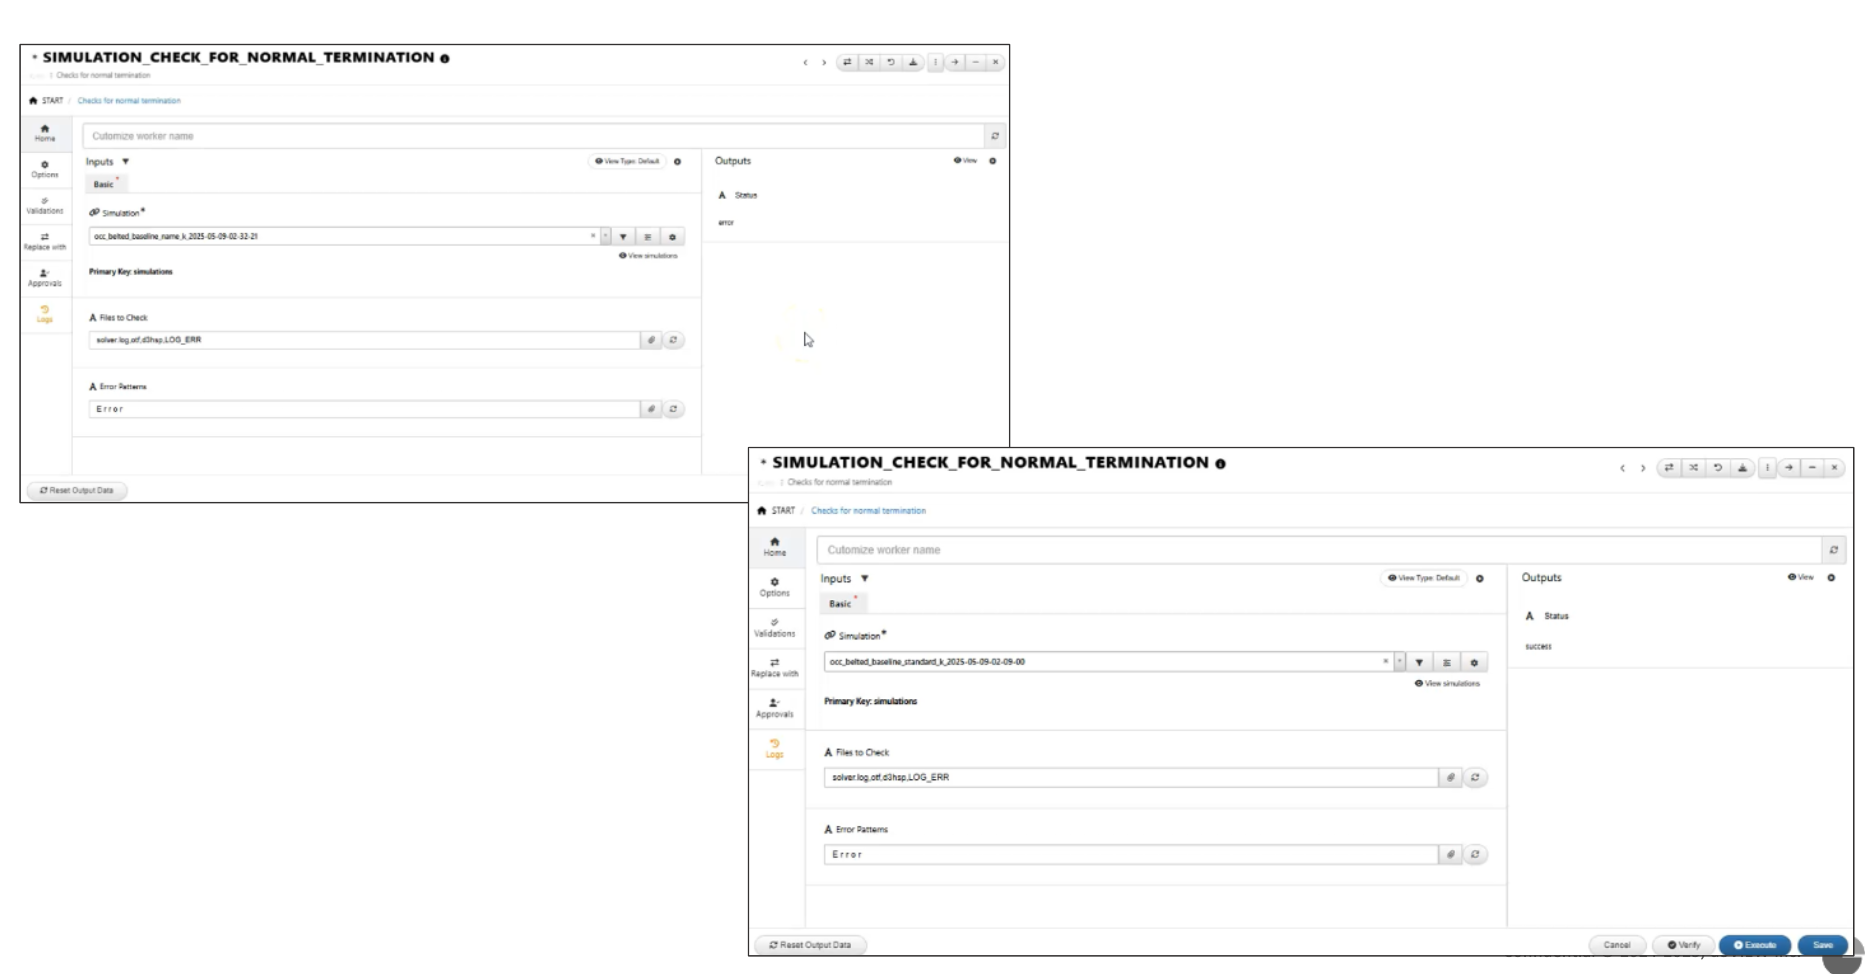Image resolution: width=1865 pixels, height=974 pixels.
Task: Click Reset Output Data in success-status window
Action: tap(809, 944)
